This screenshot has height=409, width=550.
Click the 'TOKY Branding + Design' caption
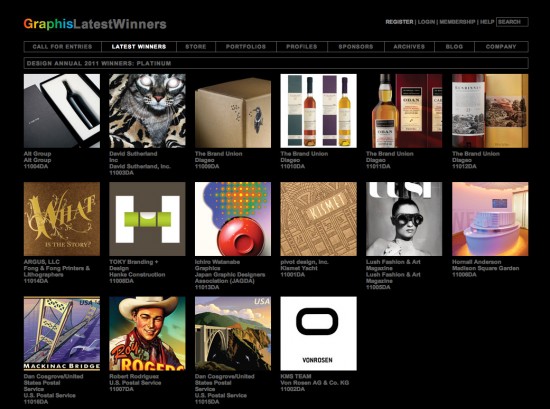coord(134,265)
